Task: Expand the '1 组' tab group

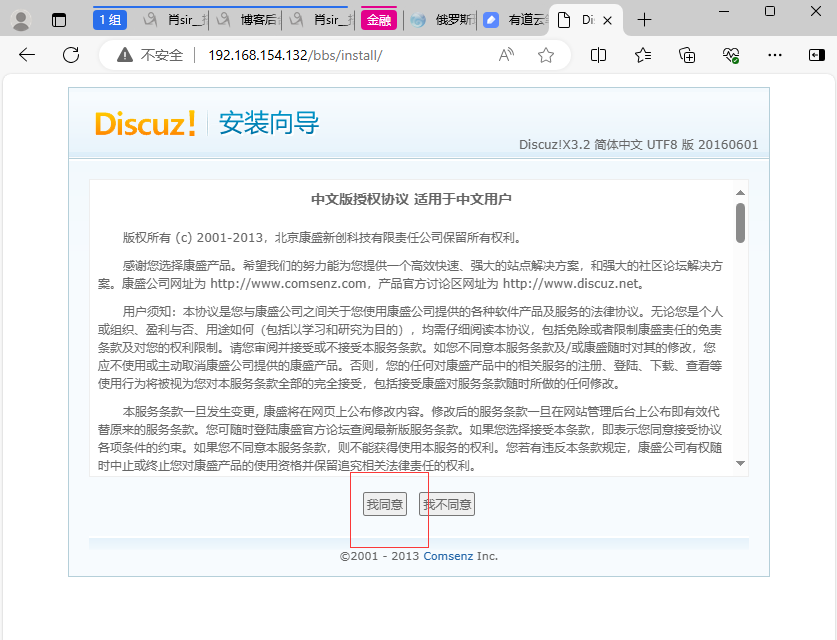Action: point(110,20)
